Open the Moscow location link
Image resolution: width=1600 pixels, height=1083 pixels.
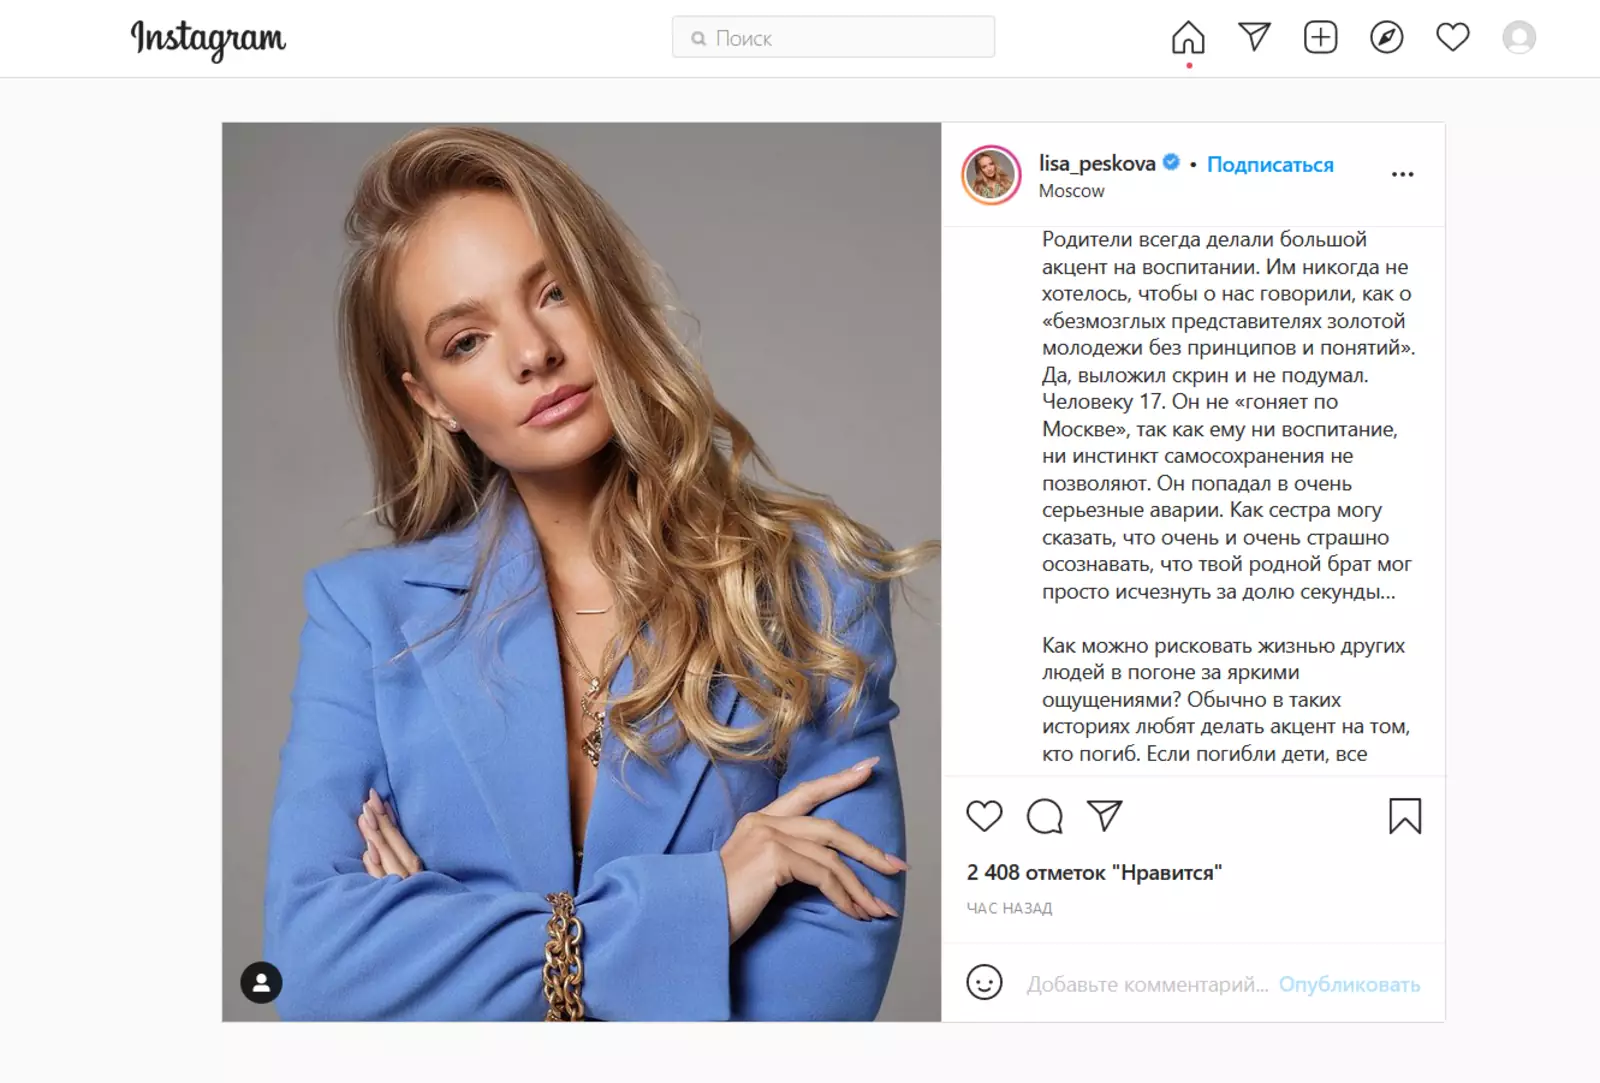point(1071,191)
